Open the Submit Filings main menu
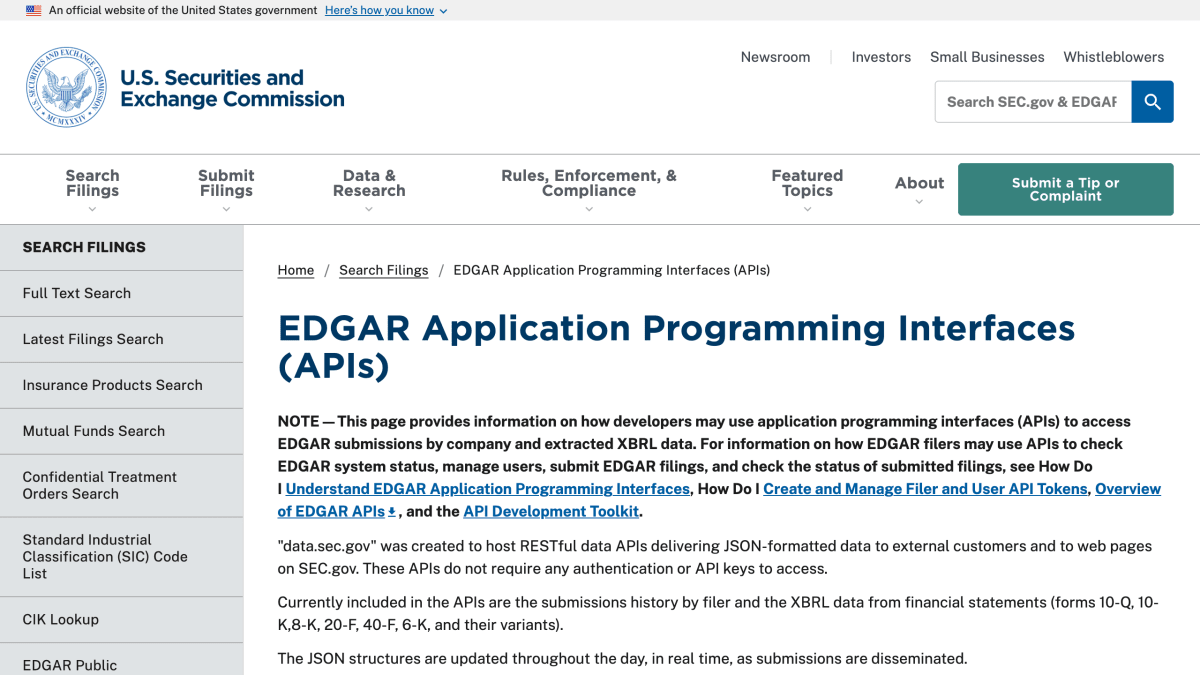1200x675 pixels. tap(226, 183)
